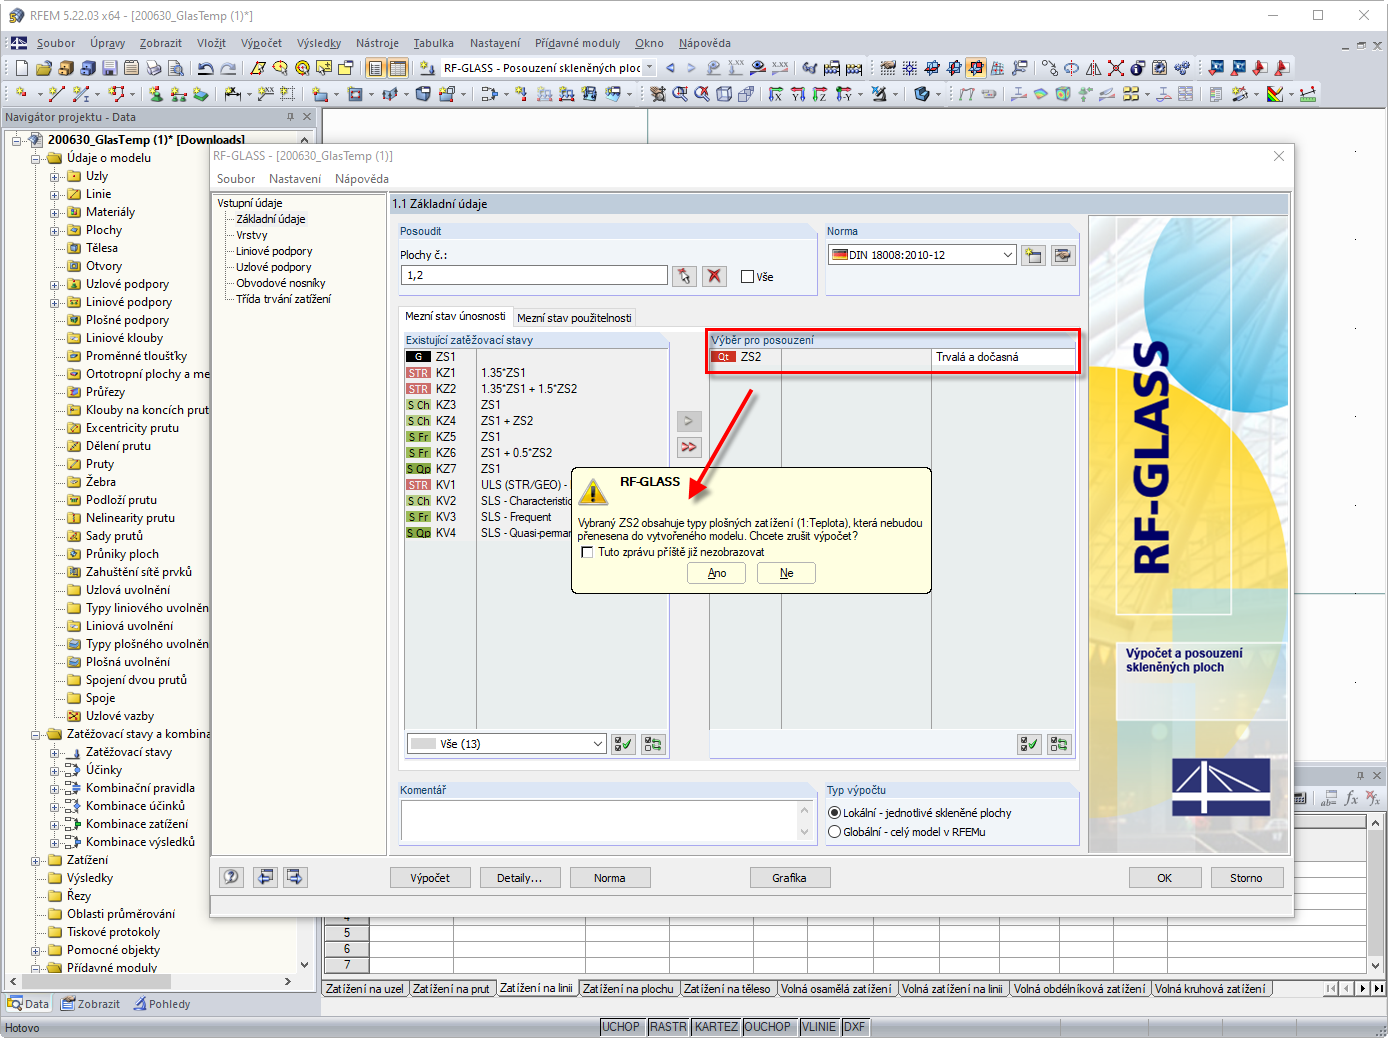Open the standard library icon next to Norma

coord(1063,255)
